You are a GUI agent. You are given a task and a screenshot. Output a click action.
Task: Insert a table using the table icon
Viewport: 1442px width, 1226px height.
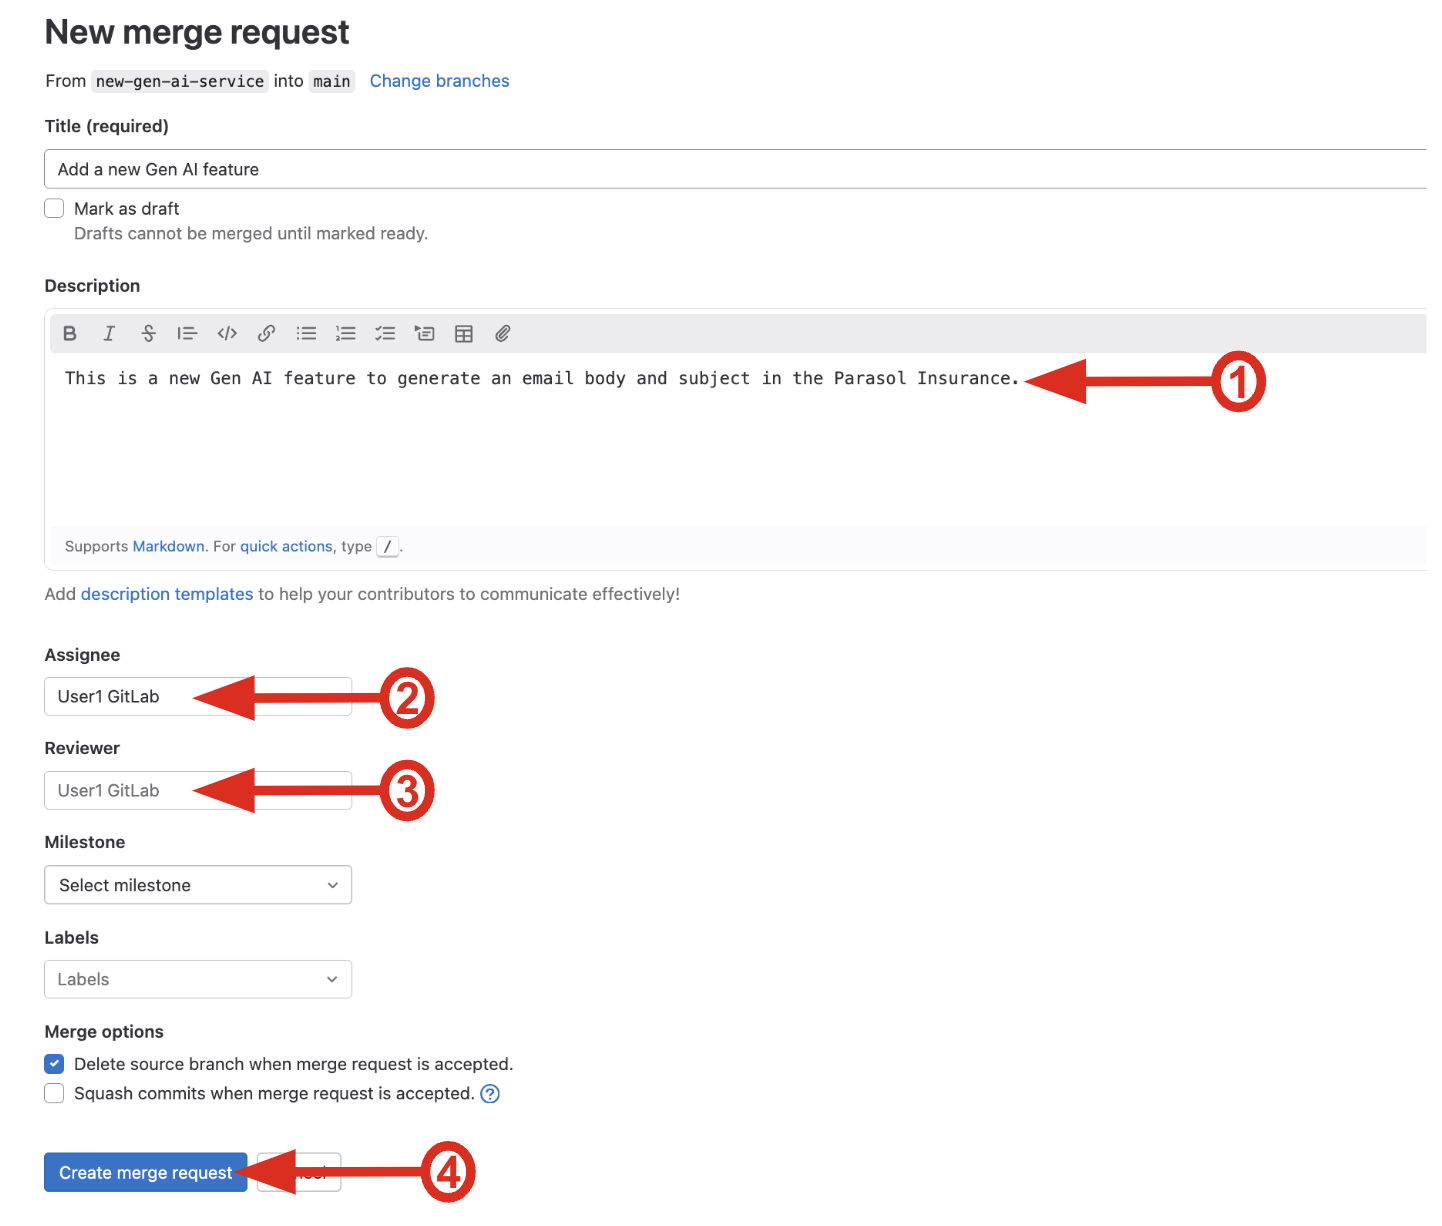tap(464, 334)
